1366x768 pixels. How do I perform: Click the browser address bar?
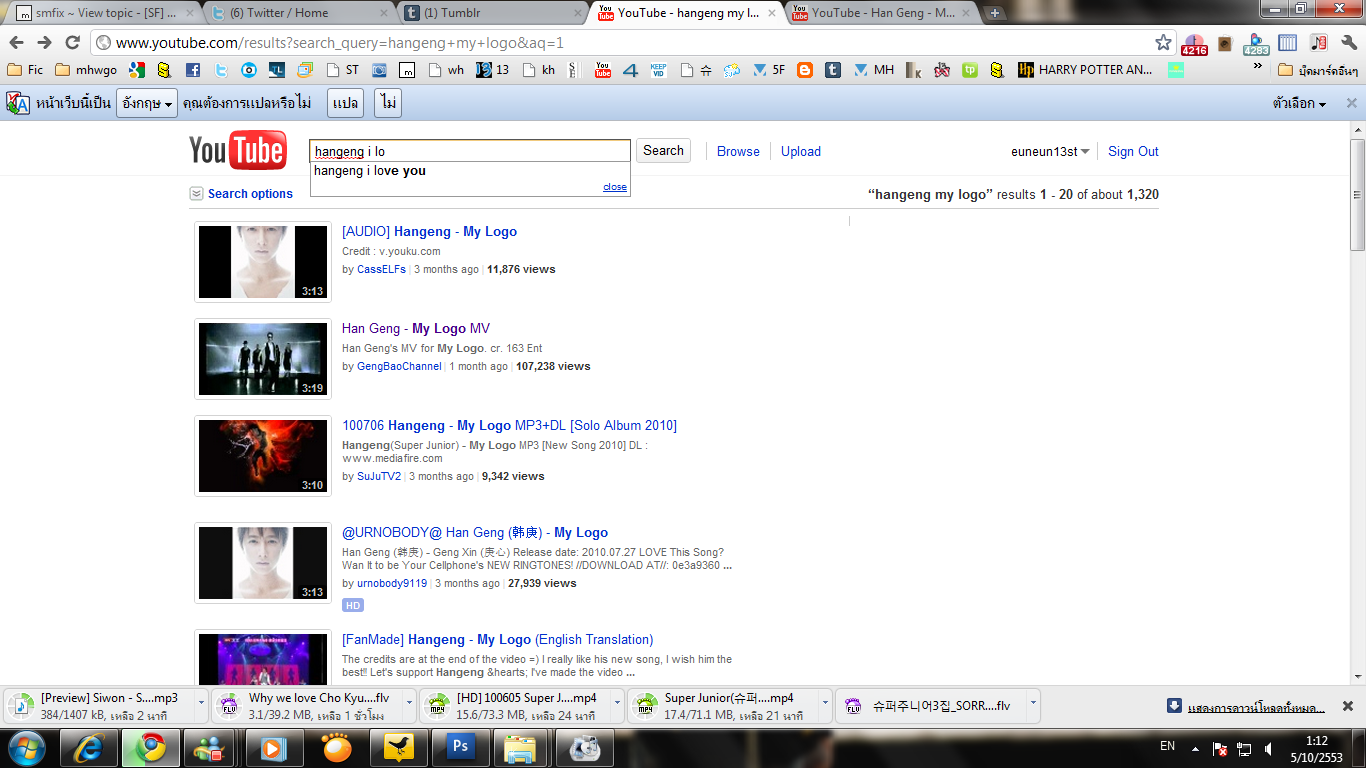632,43
